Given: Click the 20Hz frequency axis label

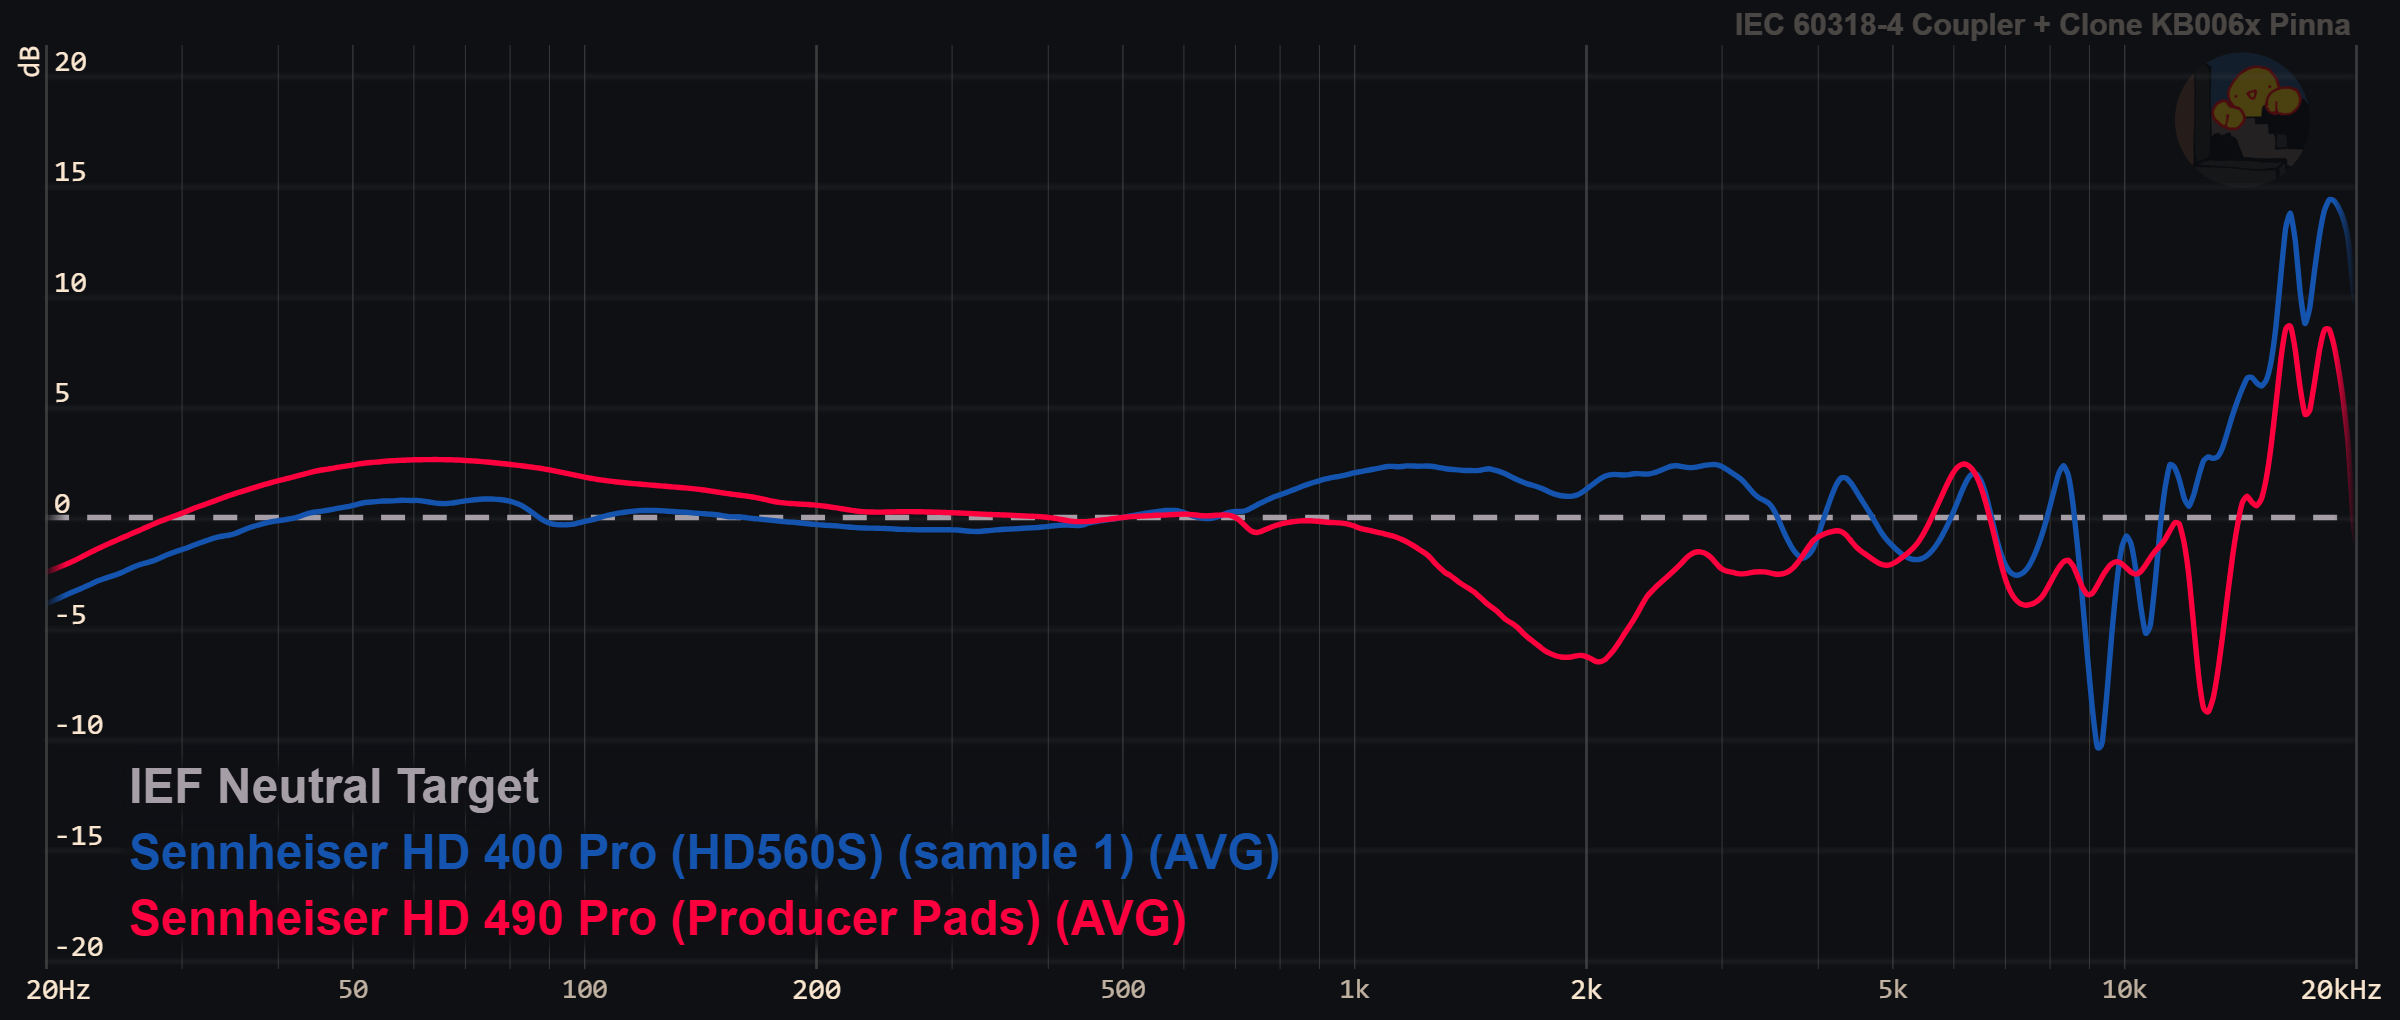Looking at the screenshot, I should pos(58,990).
